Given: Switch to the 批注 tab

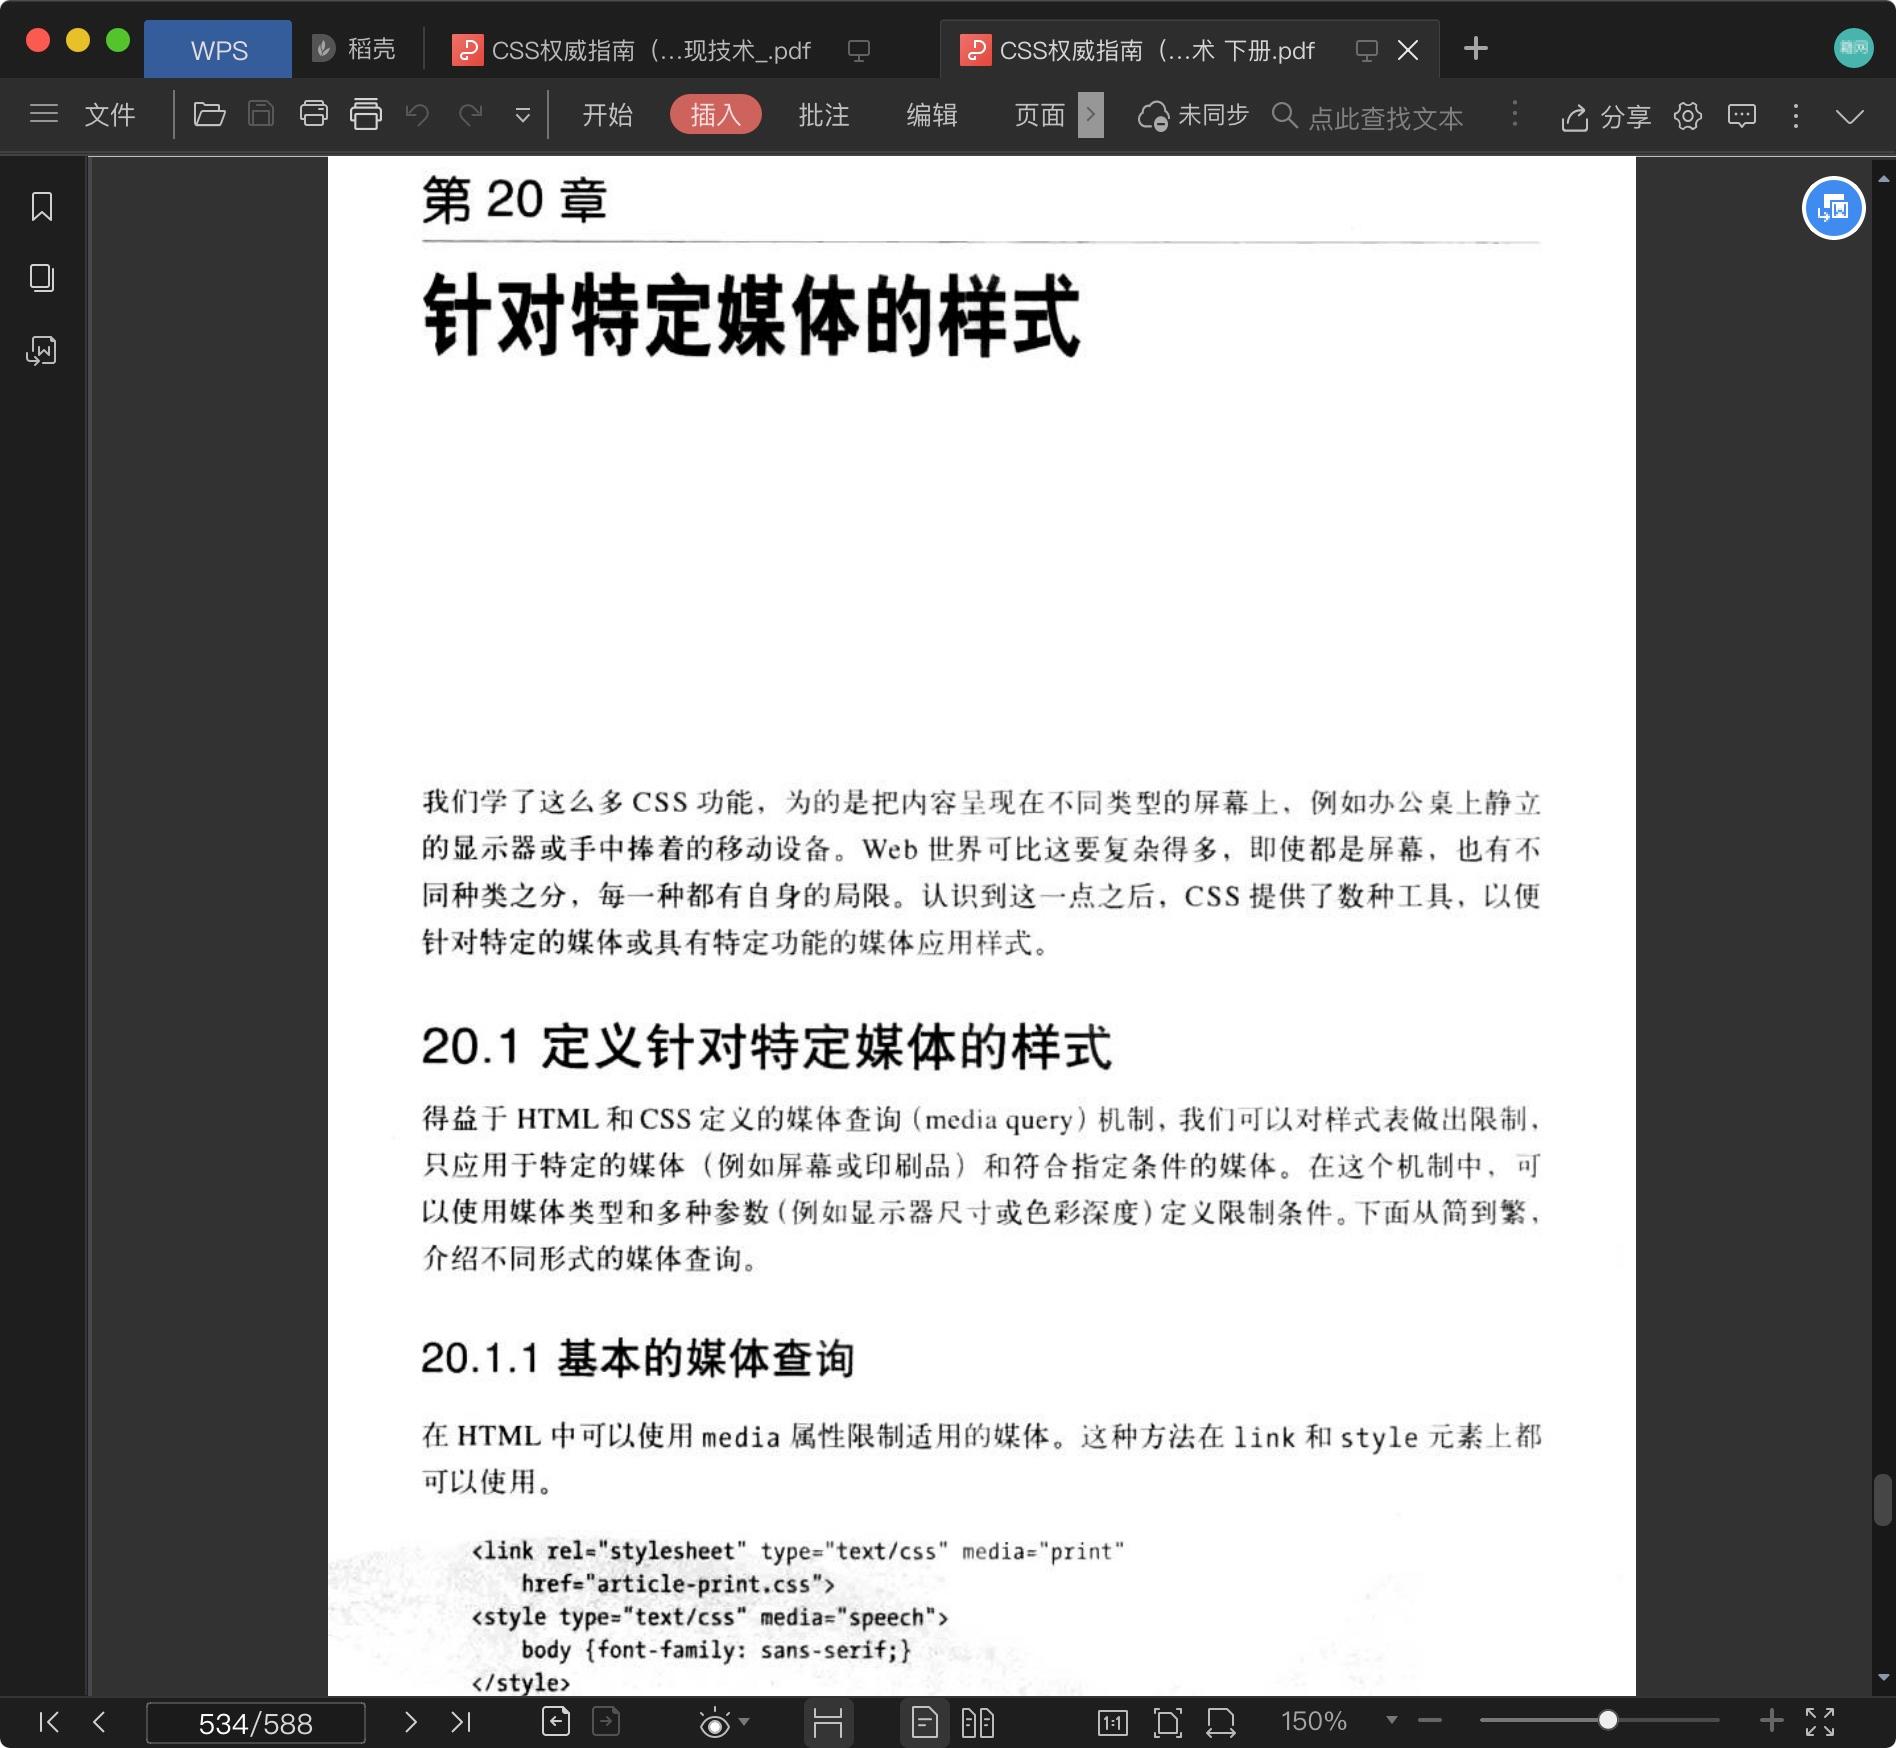Looking at the screenshot, I should 823,115.
